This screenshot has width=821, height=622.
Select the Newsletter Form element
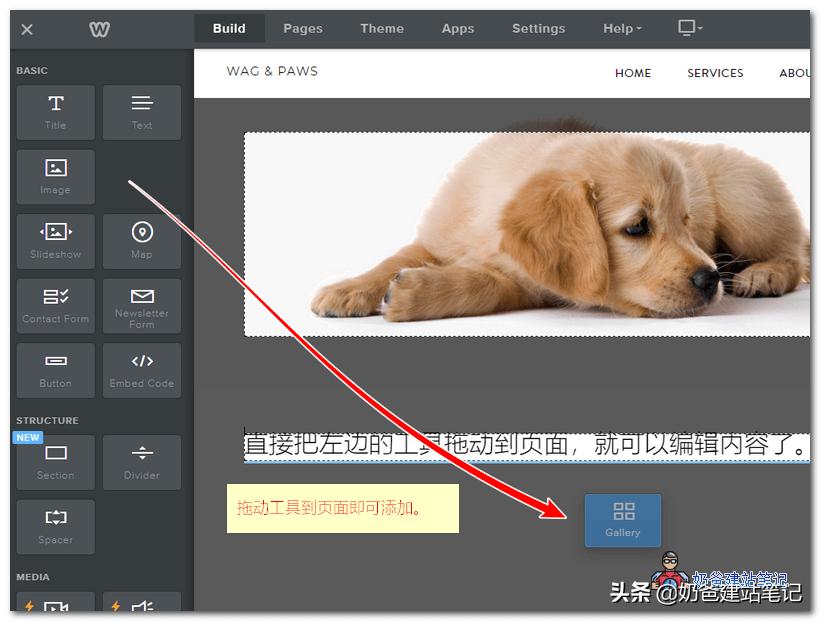pos(142,305)
